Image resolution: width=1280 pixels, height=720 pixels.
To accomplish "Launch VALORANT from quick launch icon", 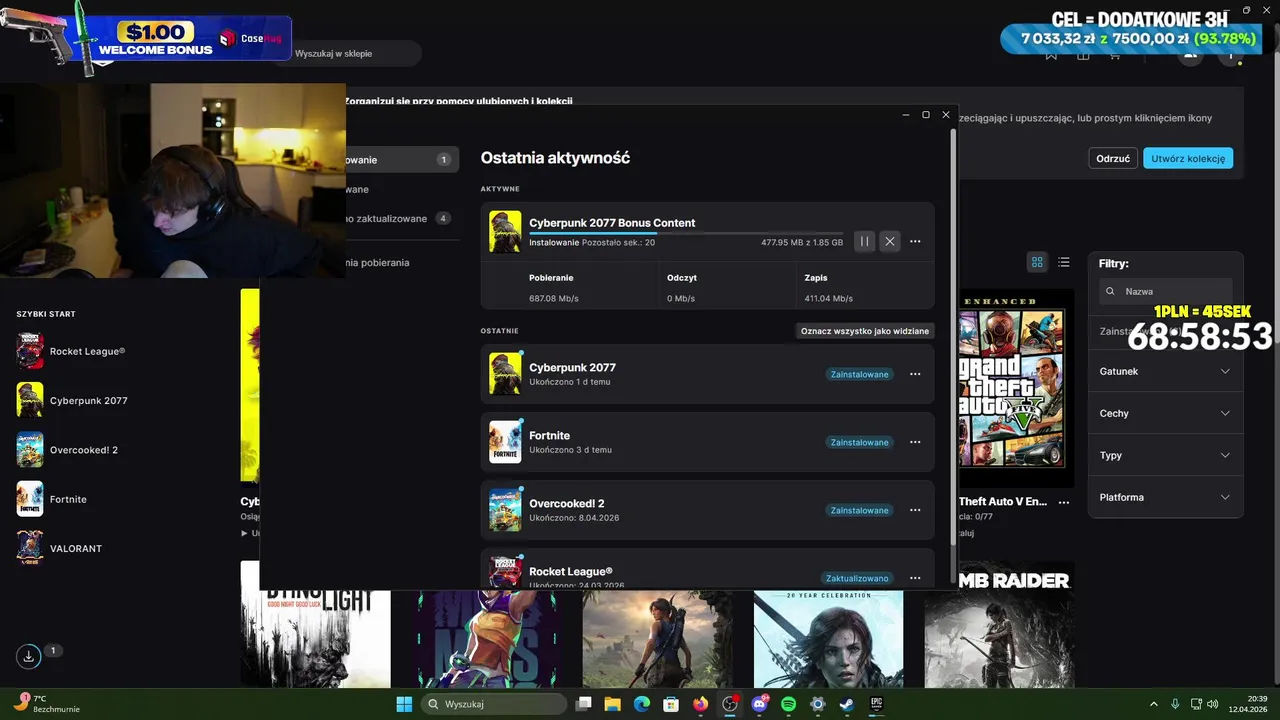I will point(30,548).
